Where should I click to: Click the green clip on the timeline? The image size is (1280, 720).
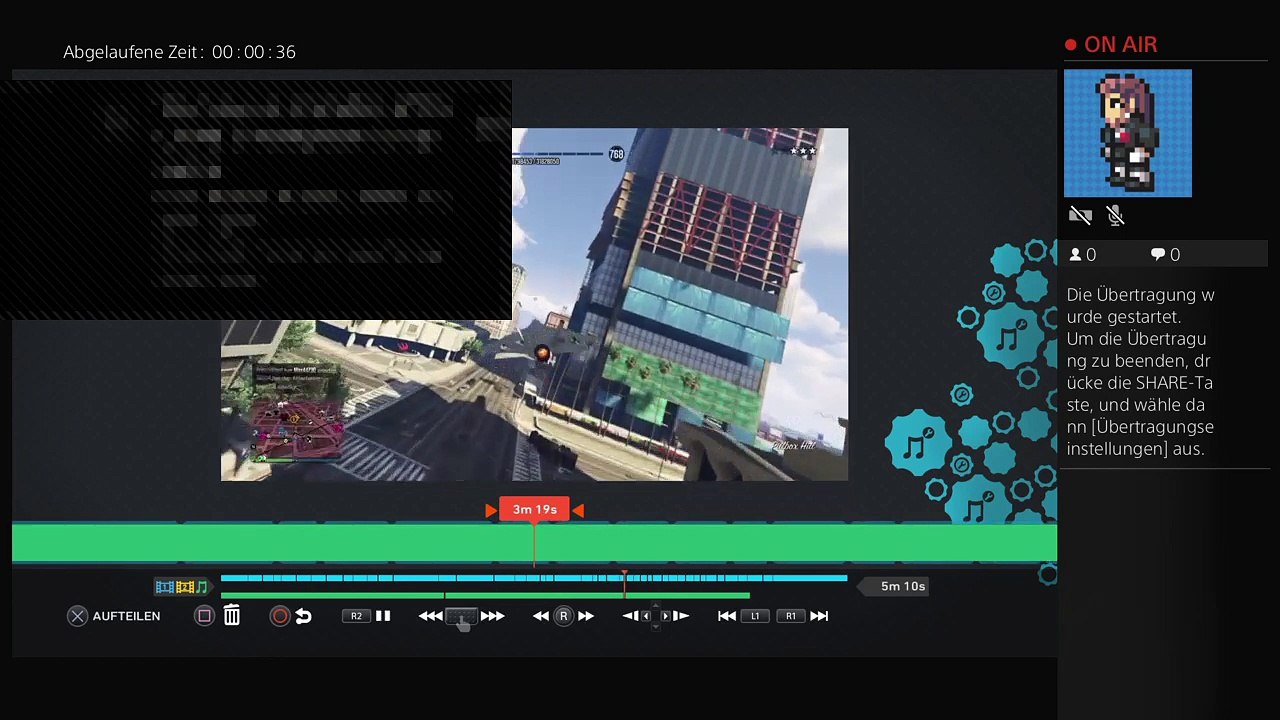534,542
